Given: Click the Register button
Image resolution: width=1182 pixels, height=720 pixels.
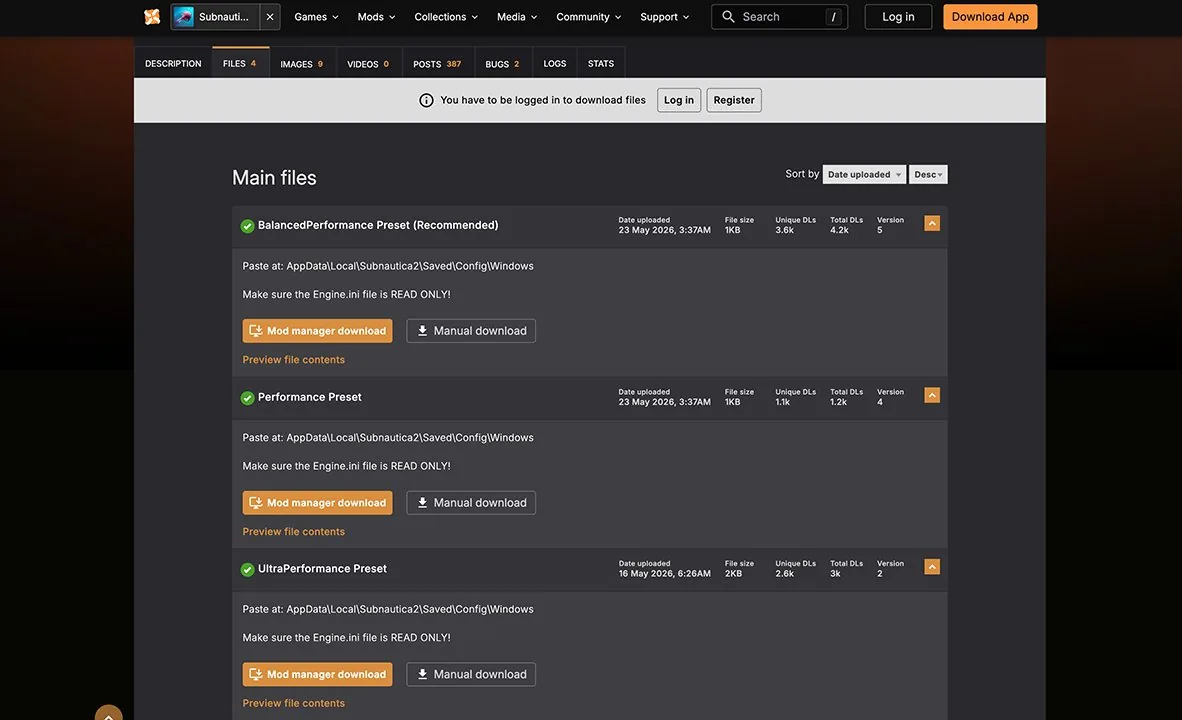Looking at the screenshot, I should pyautogui.click(x=733, y=100).
